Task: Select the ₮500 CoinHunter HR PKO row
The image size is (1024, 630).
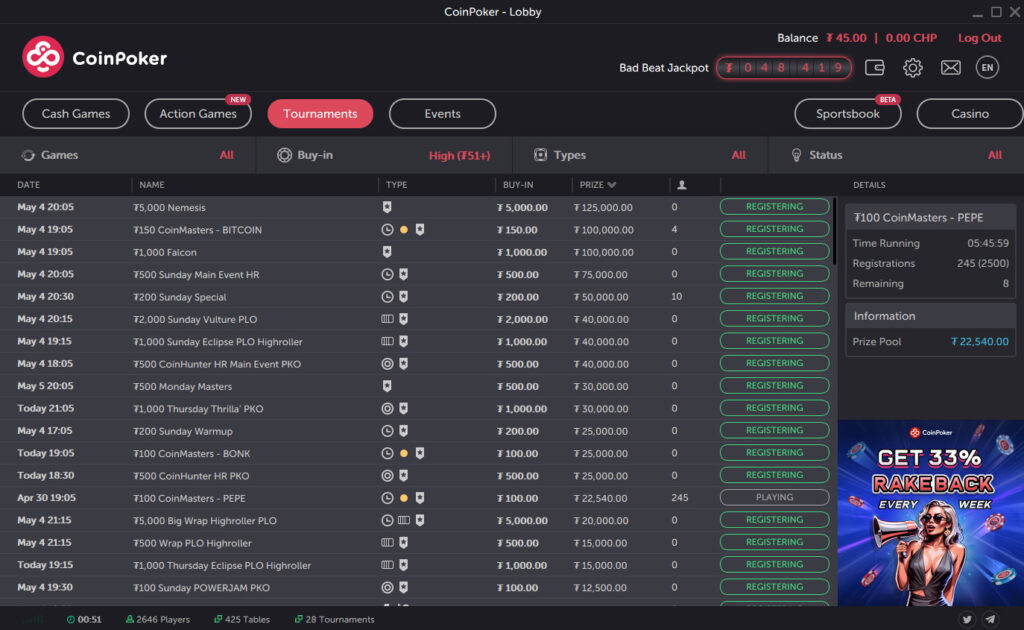Action: (416, 476)
